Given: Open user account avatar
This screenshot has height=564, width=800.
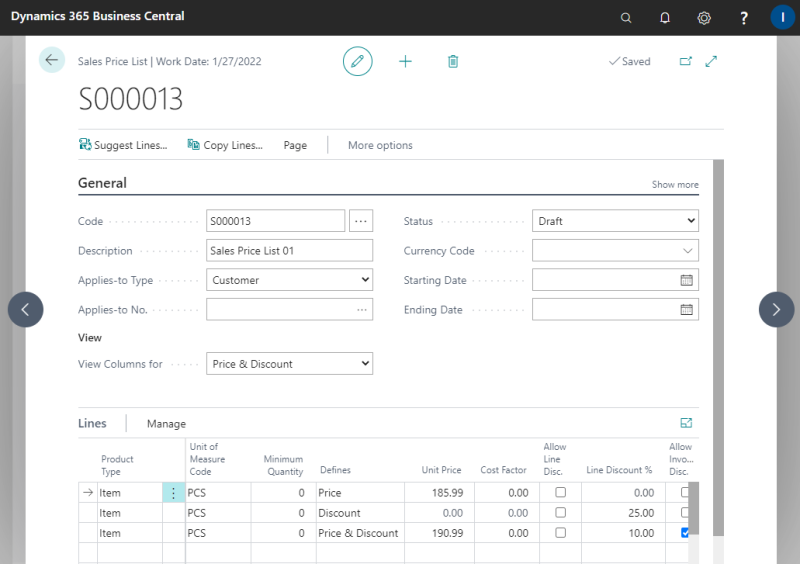Looking at the screenshot, I should [782, 17].
